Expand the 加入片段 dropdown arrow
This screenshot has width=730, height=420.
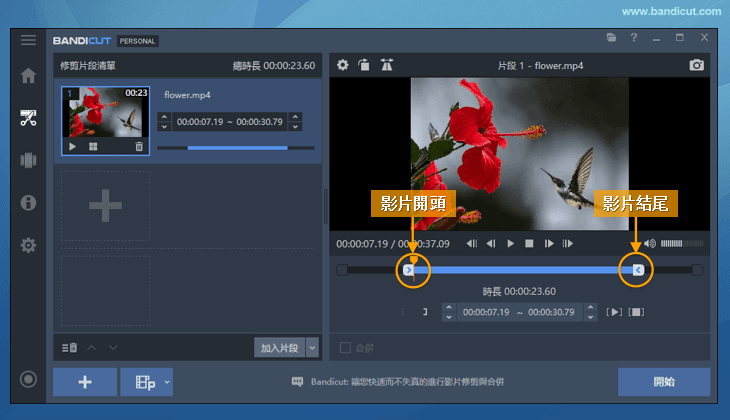pos(312,348)
